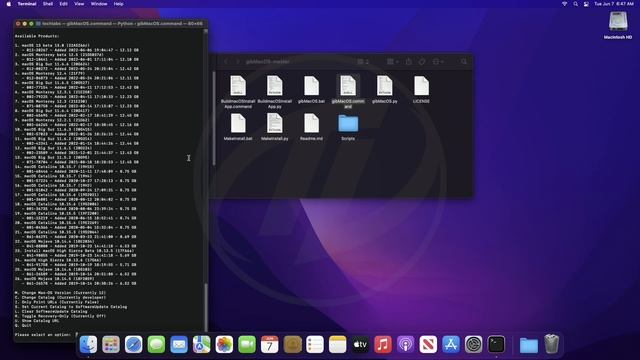The width and height of the screenshot is (640, 360).
Task: Launch Podcasts from the Dock
Action: (405, 344)
